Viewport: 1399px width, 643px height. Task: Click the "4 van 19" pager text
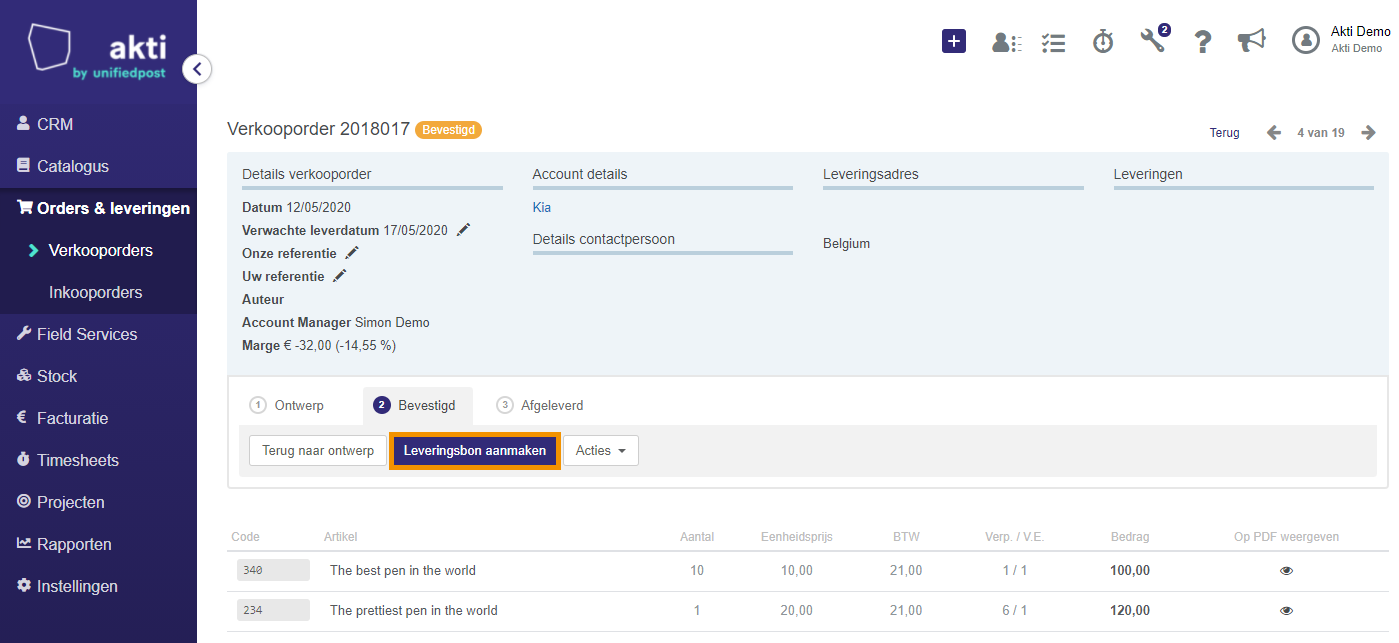click(x=1321, y=132)
